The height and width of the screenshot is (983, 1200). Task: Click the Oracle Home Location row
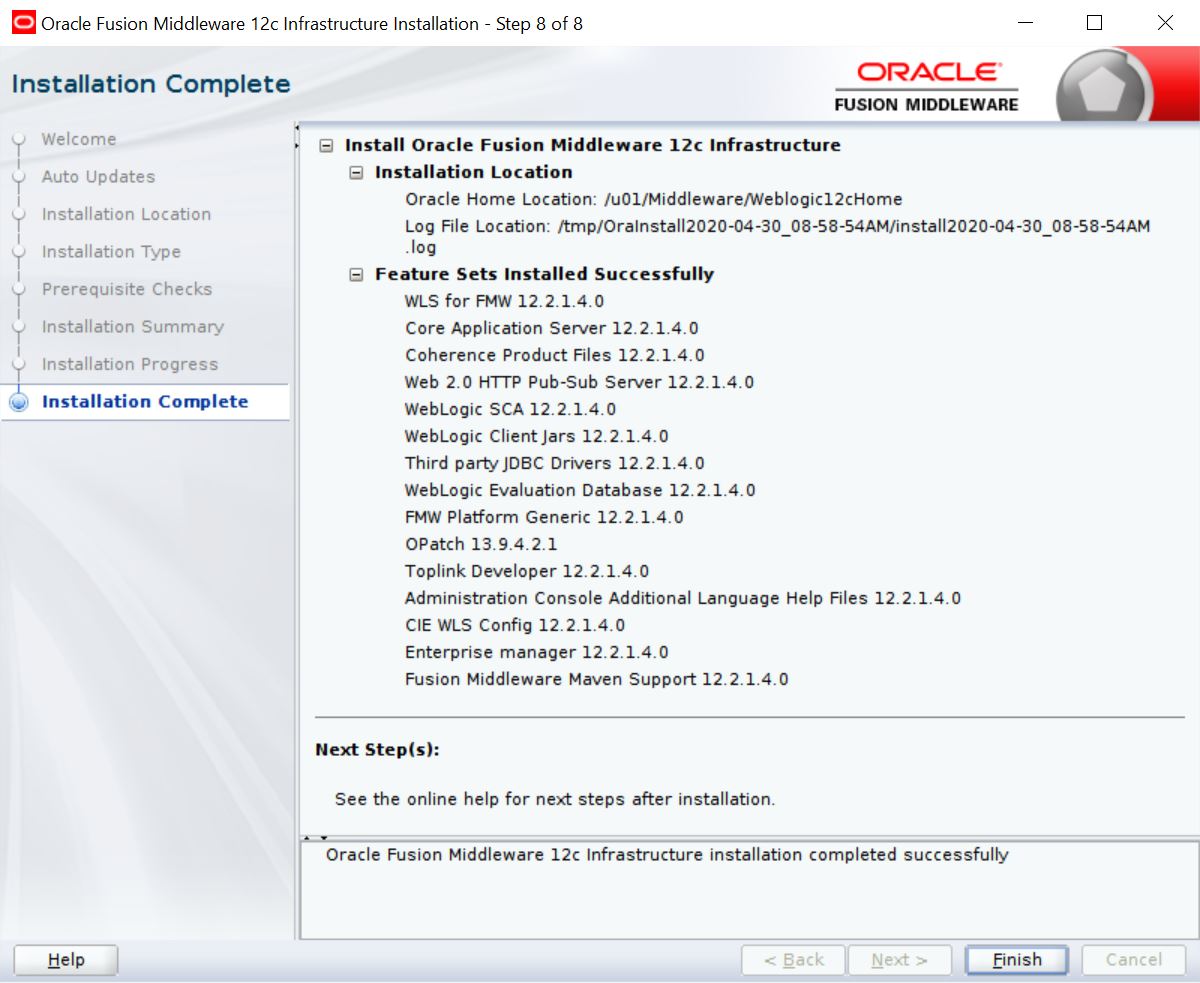coord(654,199)
